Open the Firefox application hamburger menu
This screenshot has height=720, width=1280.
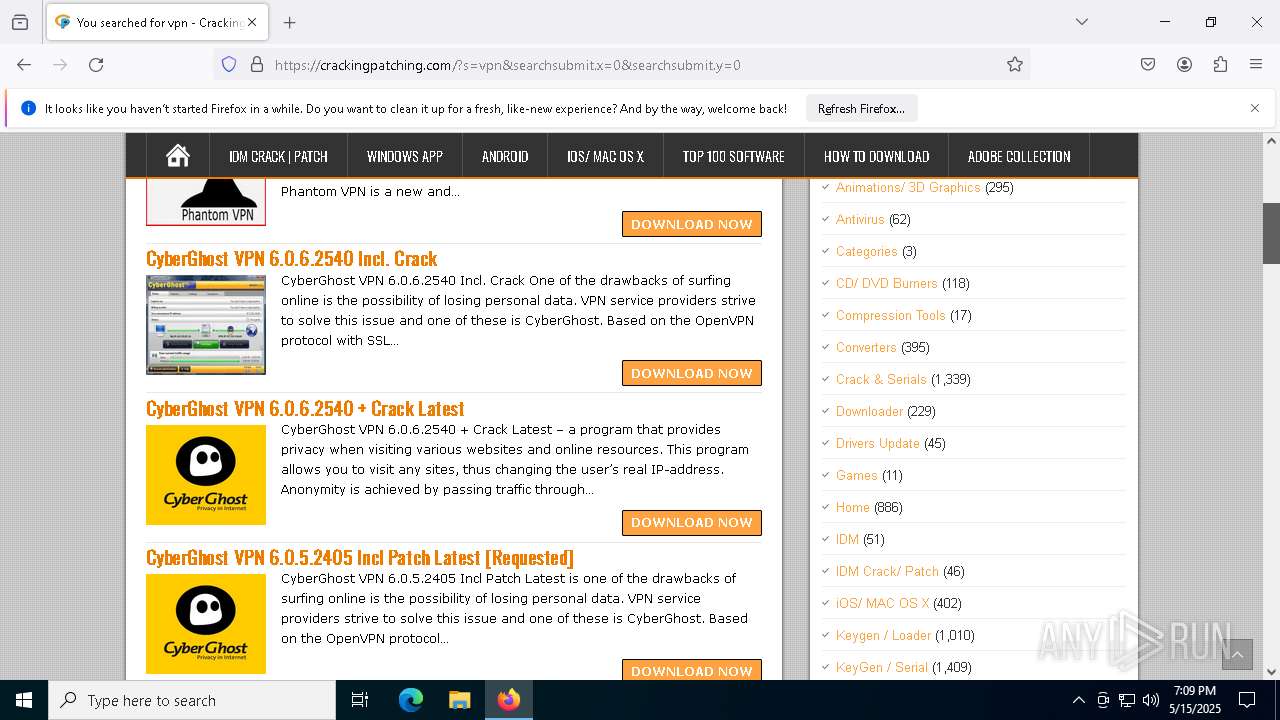point(1256,65)
